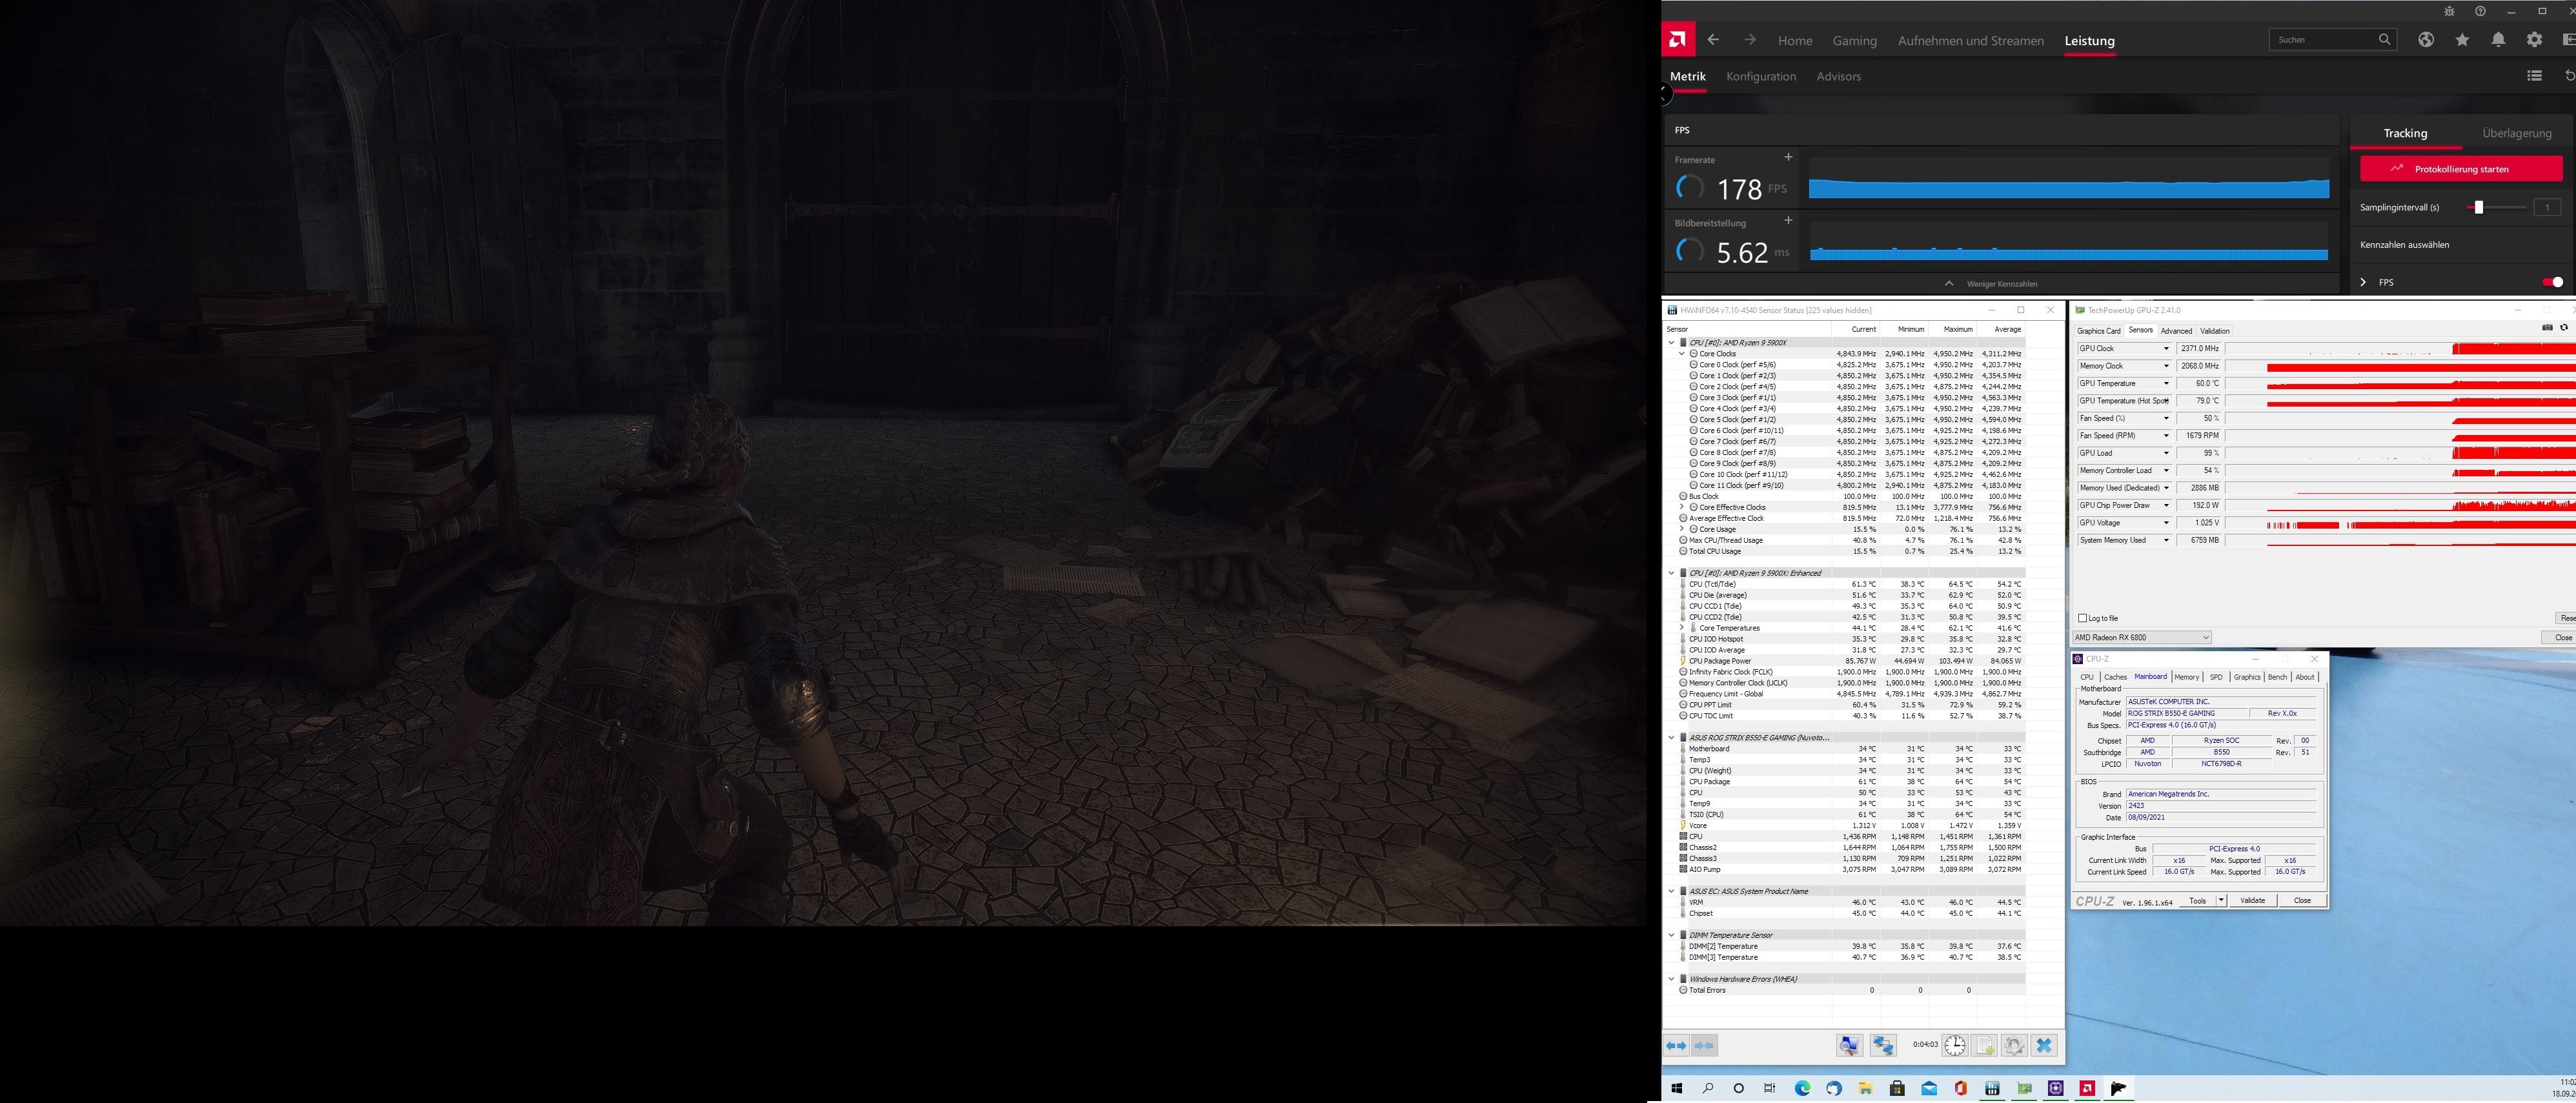2576x1103 pixels.
Task: Open AMD Software settings gear
Action: [2534, 40]
